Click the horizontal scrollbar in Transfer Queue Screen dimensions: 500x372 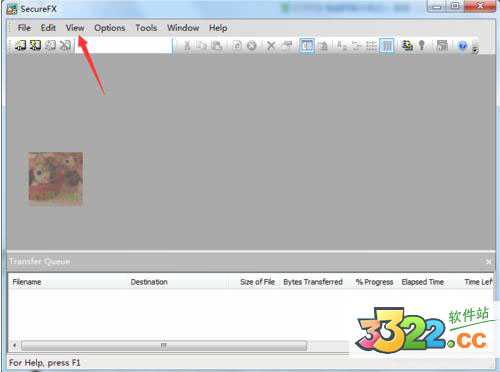coord(164,345)
